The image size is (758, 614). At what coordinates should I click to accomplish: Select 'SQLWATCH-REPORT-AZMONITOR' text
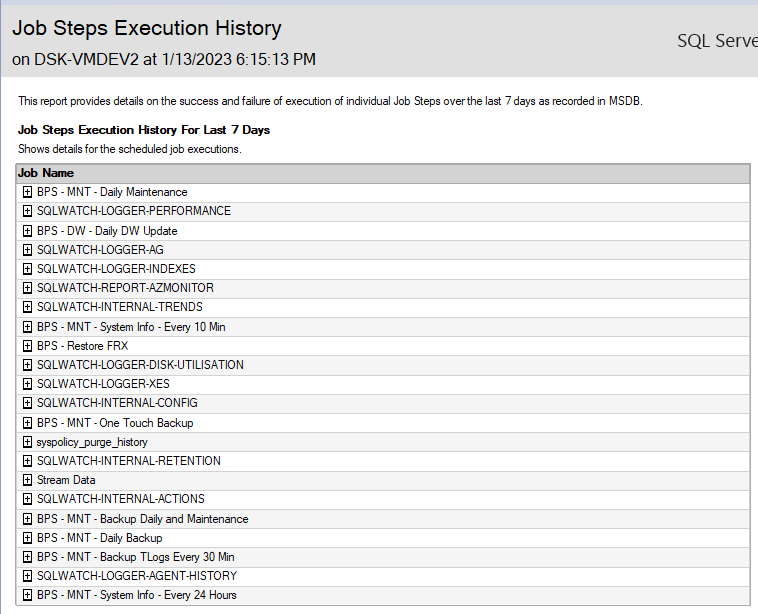125,288
